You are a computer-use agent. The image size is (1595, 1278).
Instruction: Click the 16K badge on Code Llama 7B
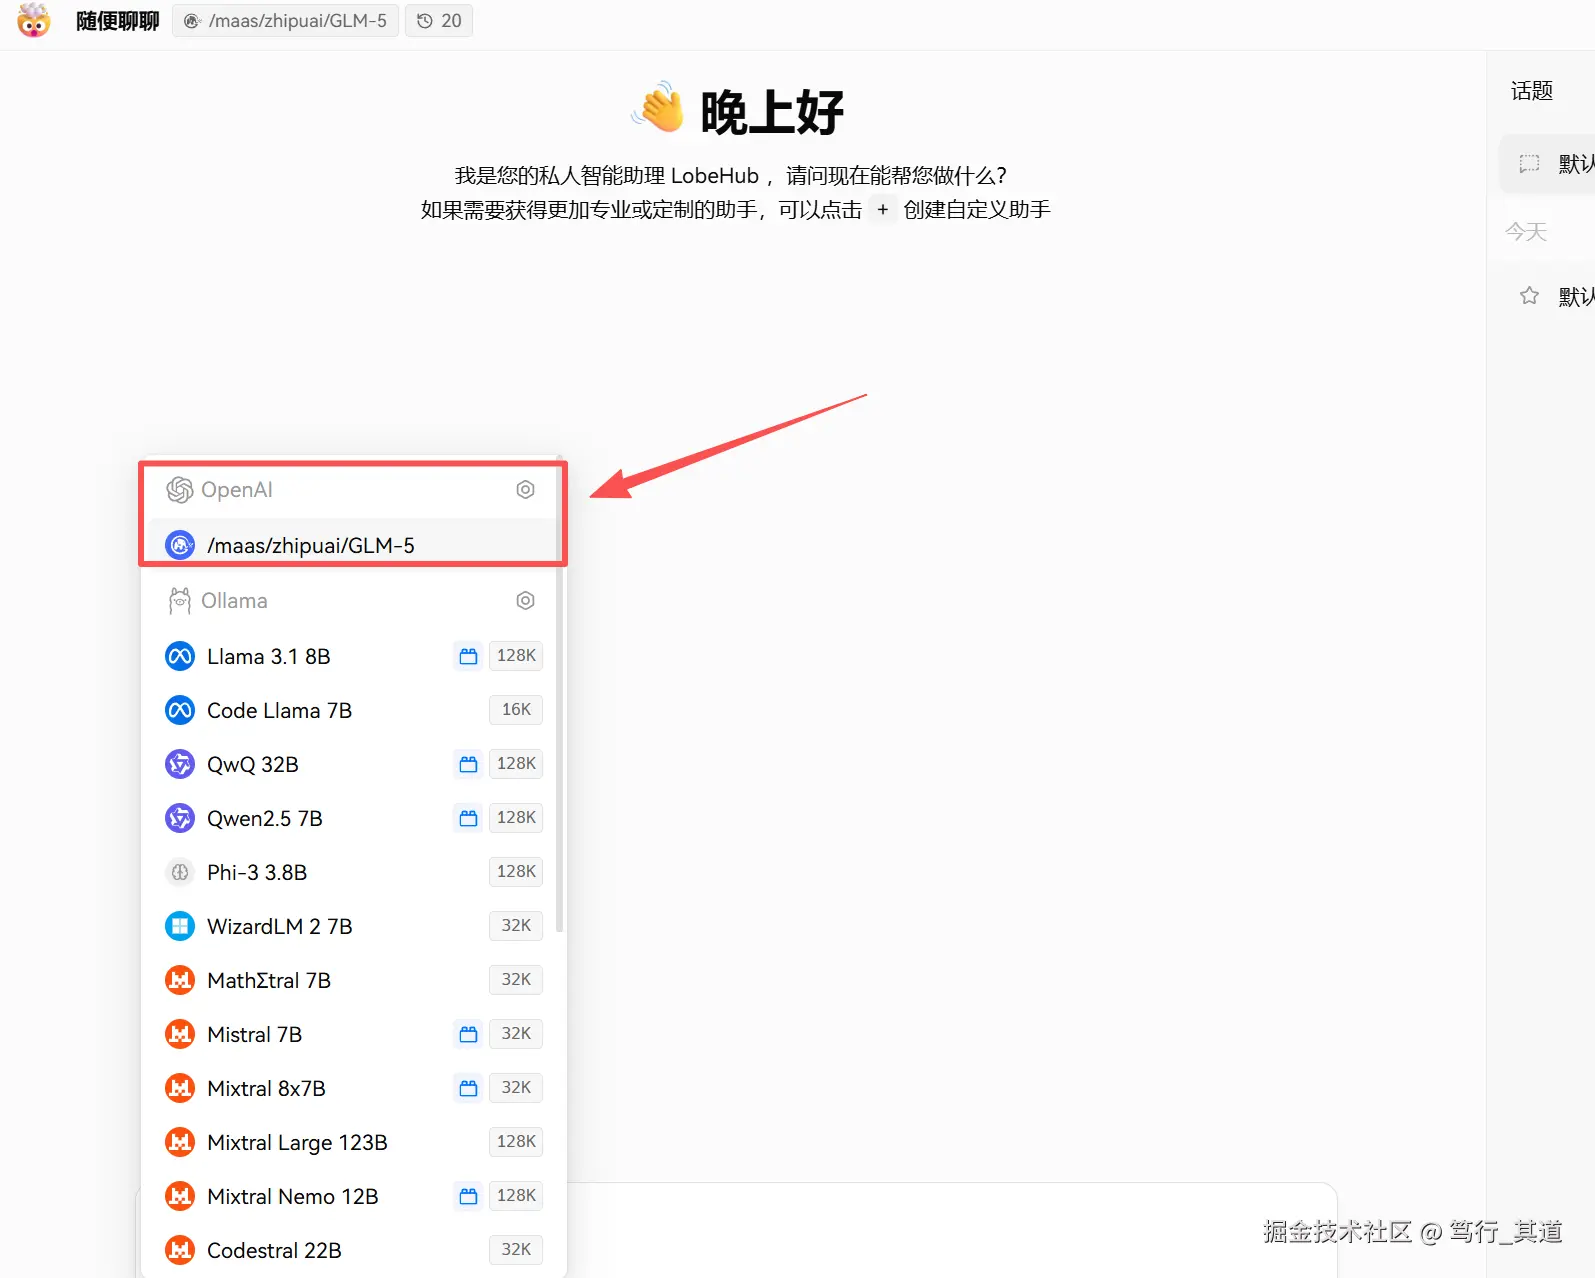tap(516, 709)
